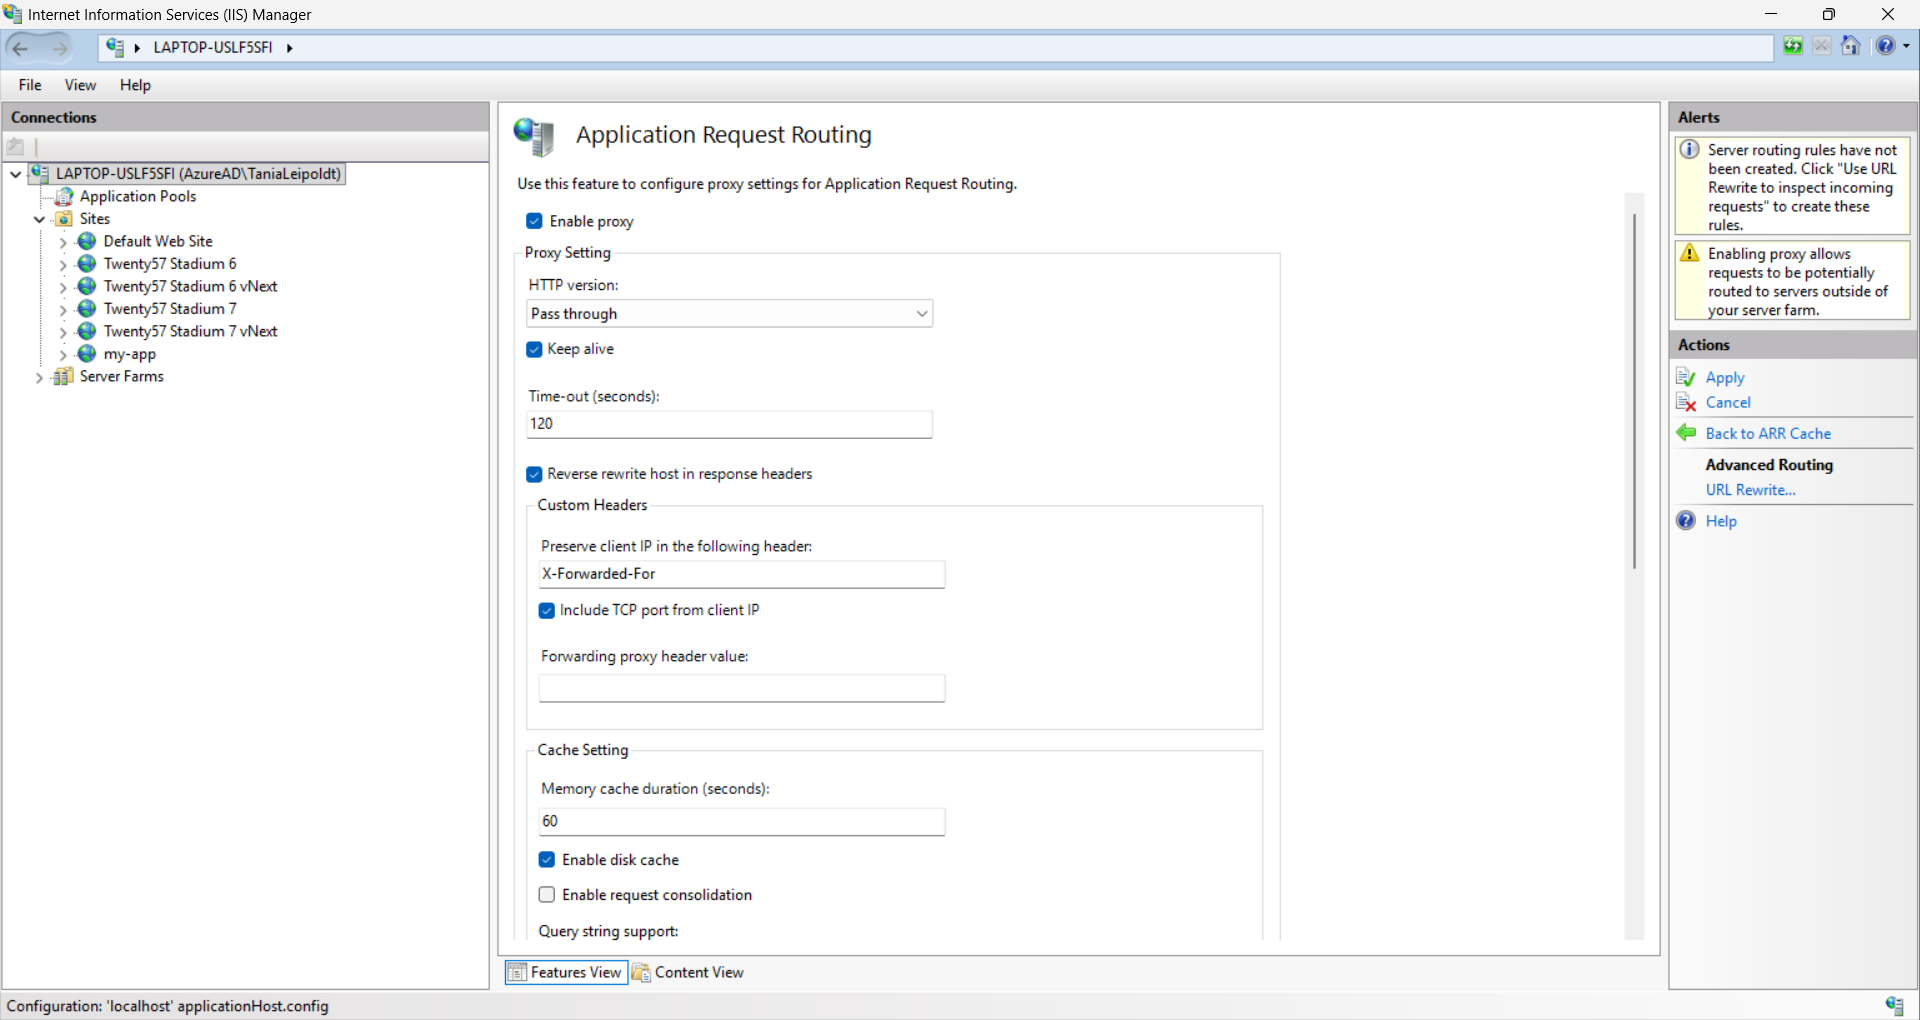Click the Sites folder icon
The width and height of the screenshot is (1920, 1020).
64,219
